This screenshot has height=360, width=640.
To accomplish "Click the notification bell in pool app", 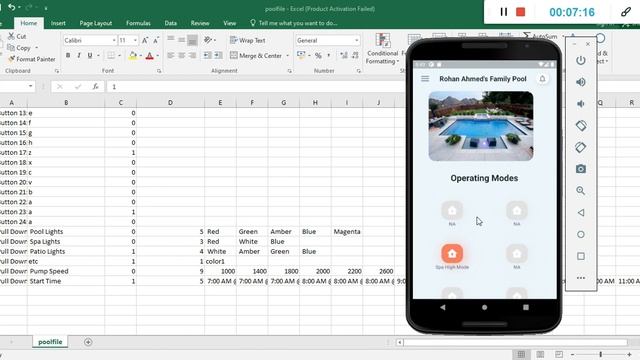I will pos(542,78).
